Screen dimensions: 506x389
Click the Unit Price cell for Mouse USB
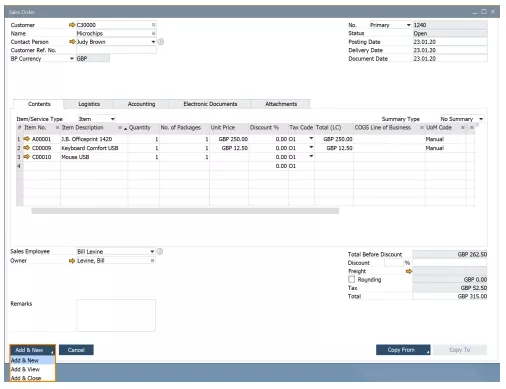pyautogui.click(x=229, y=157)
